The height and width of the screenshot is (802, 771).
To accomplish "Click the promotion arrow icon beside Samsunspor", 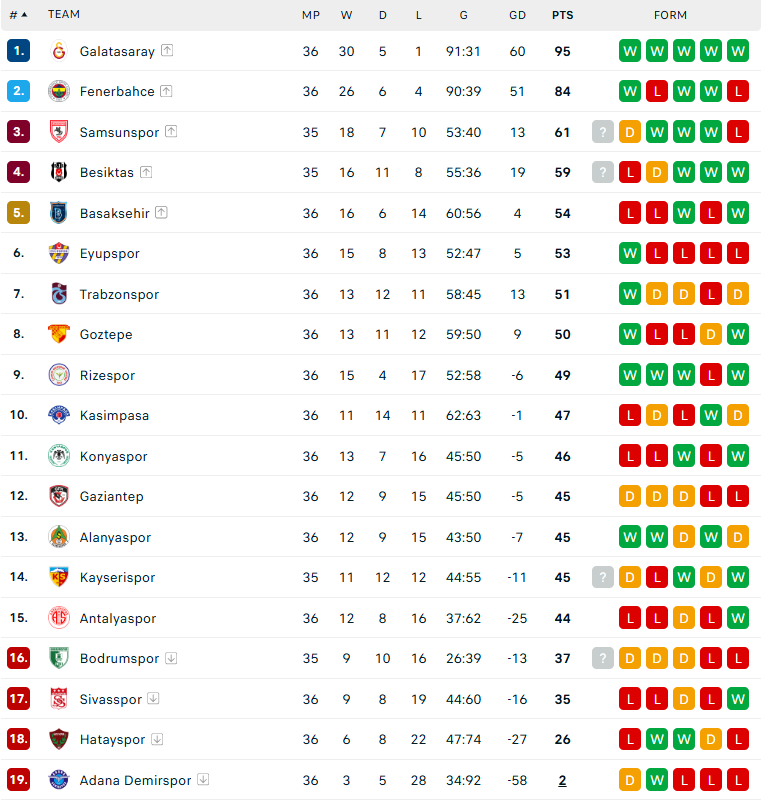I will tap(171, 131).
